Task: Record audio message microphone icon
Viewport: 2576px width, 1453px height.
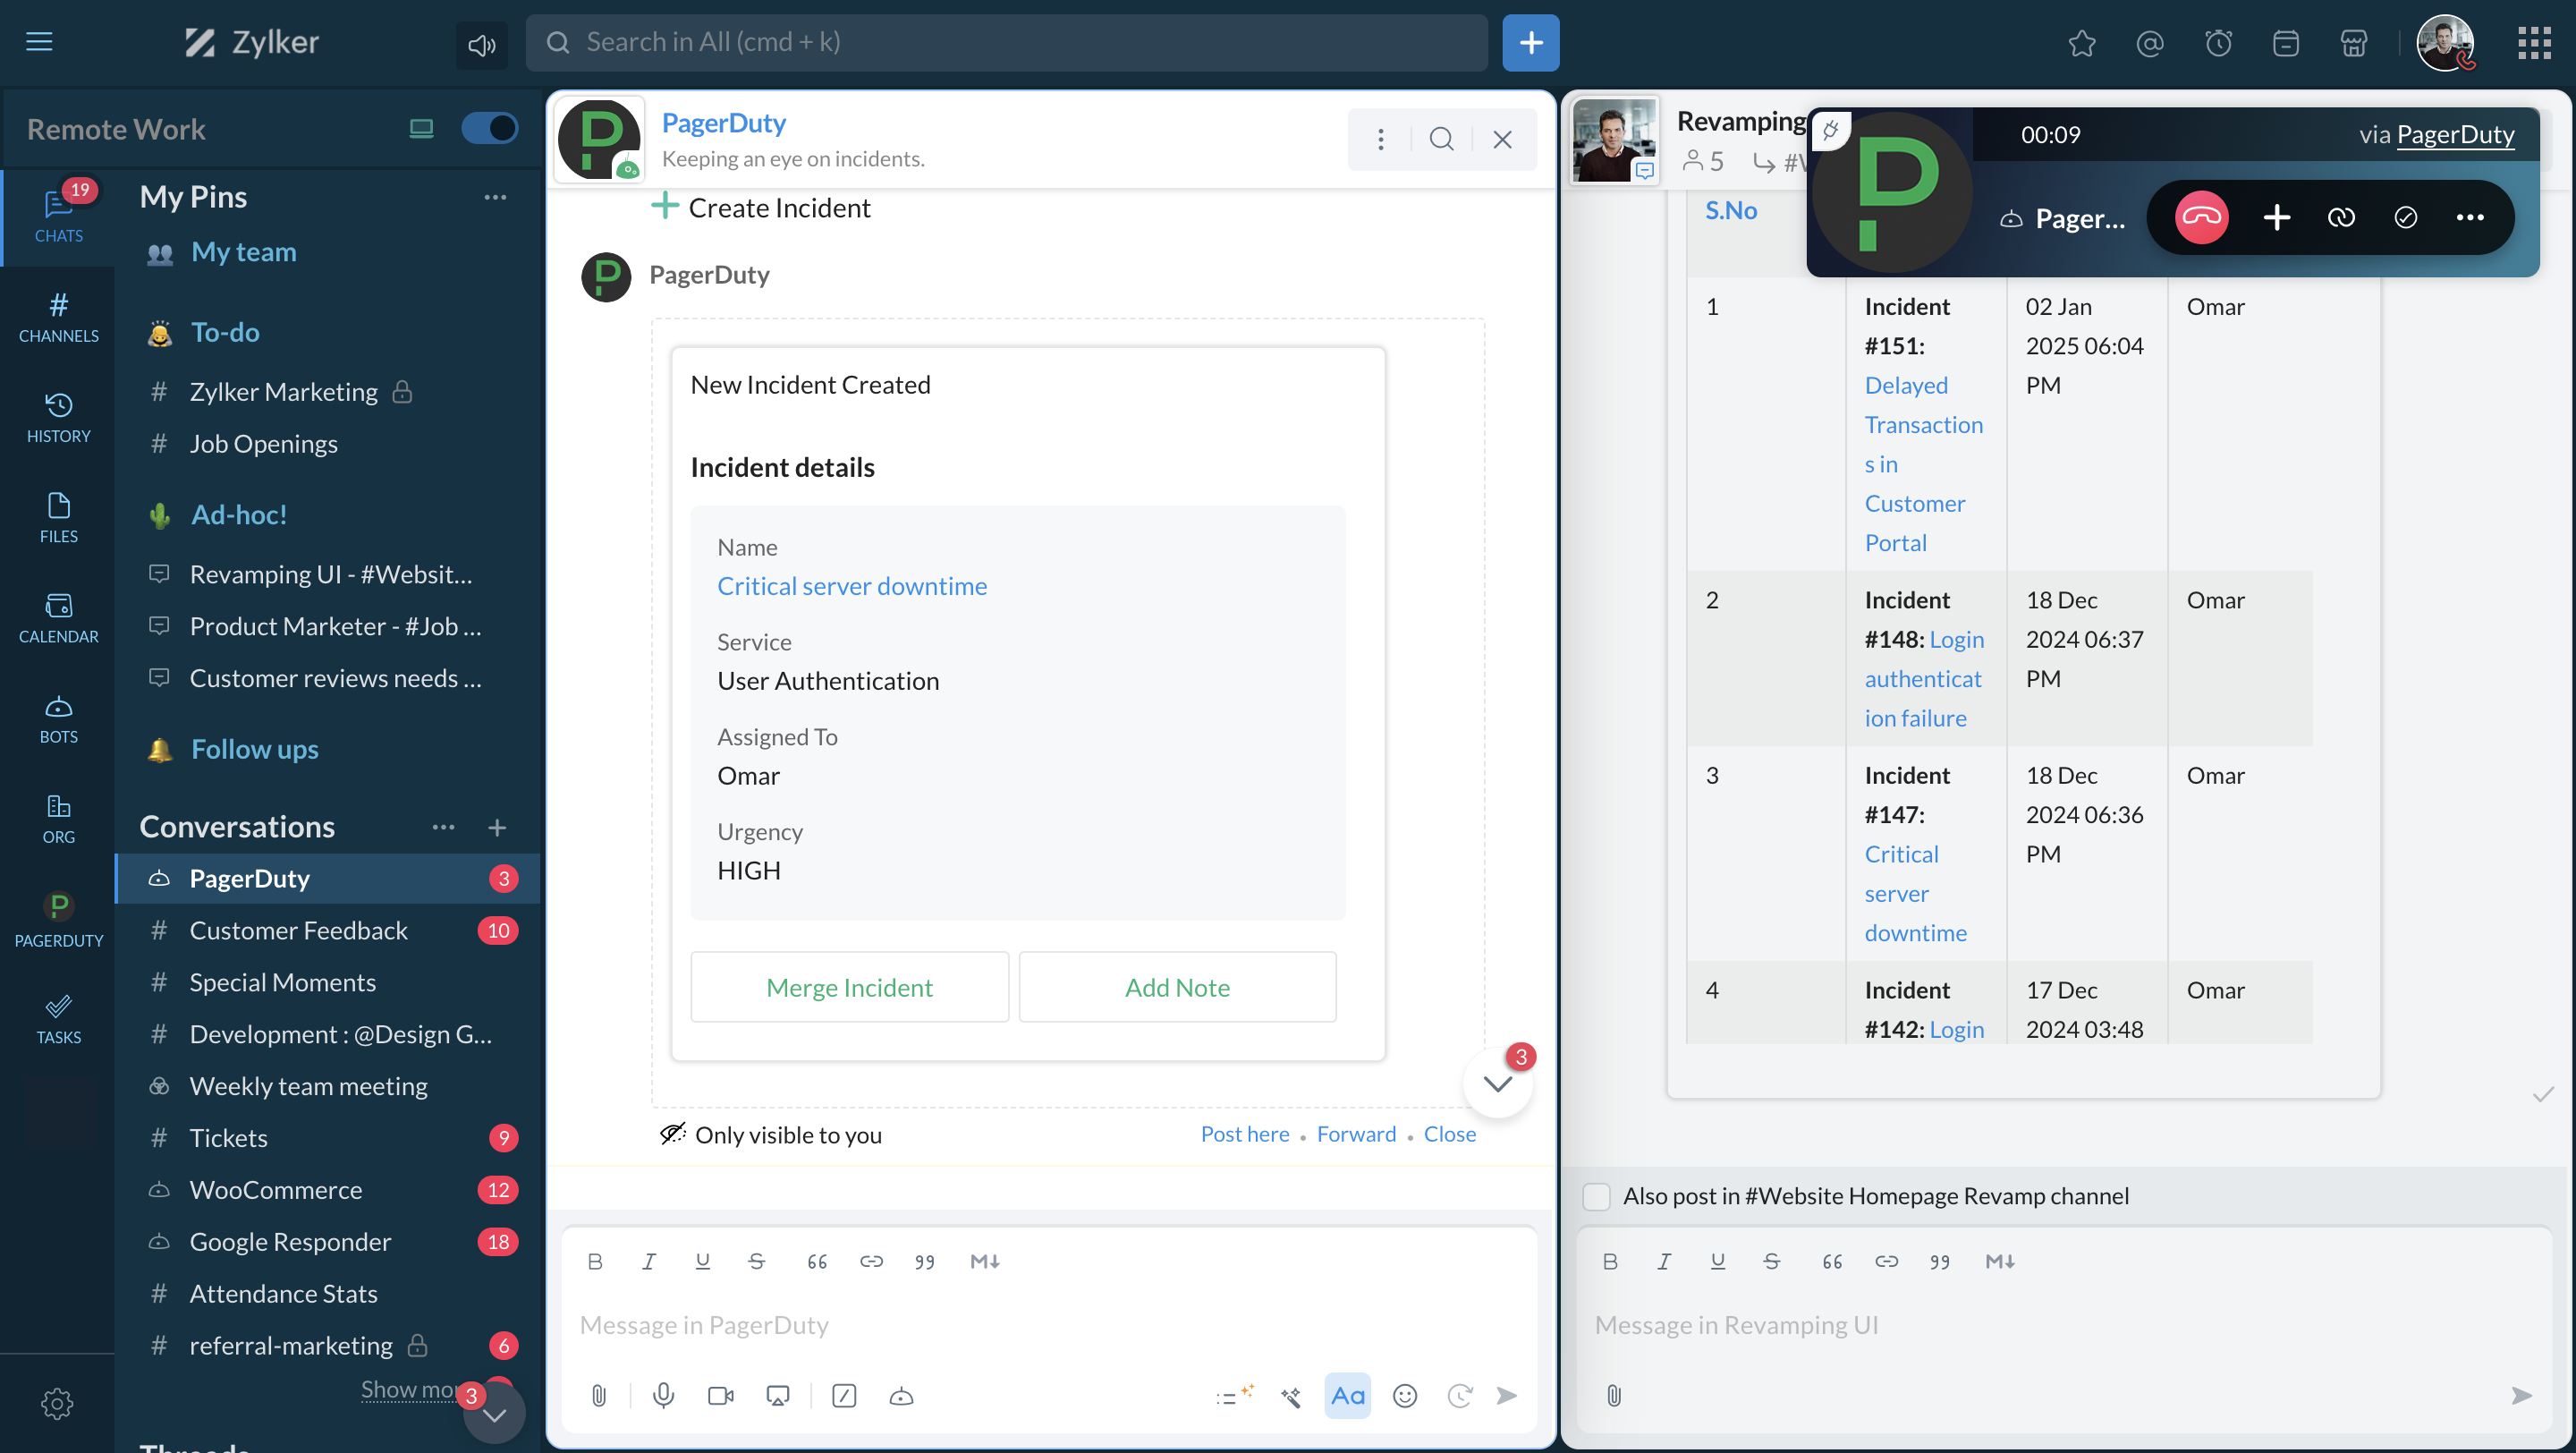Action: (x=663, y=1396)
